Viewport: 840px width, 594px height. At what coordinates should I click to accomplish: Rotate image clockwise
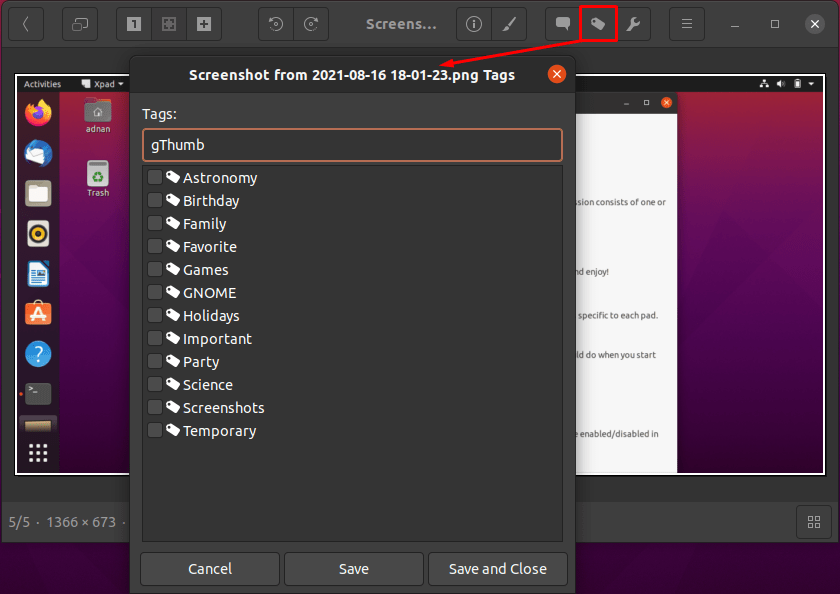311,24
